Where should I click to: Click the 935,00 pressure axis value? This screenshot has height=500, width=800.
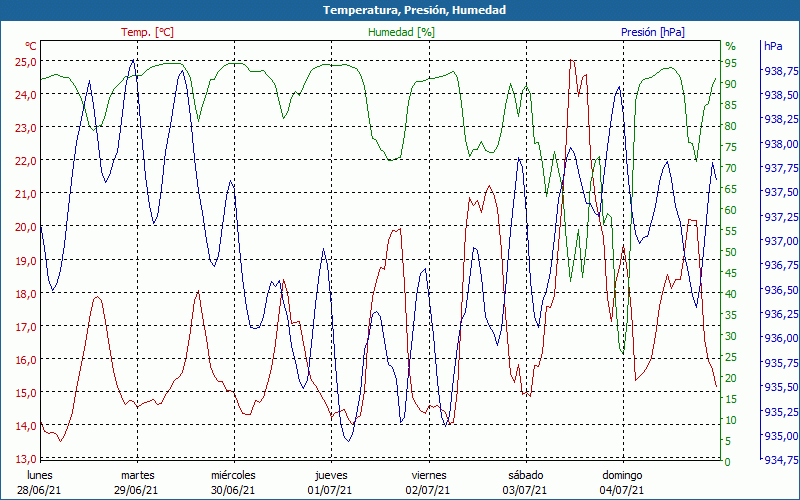(x=781, y=436)
